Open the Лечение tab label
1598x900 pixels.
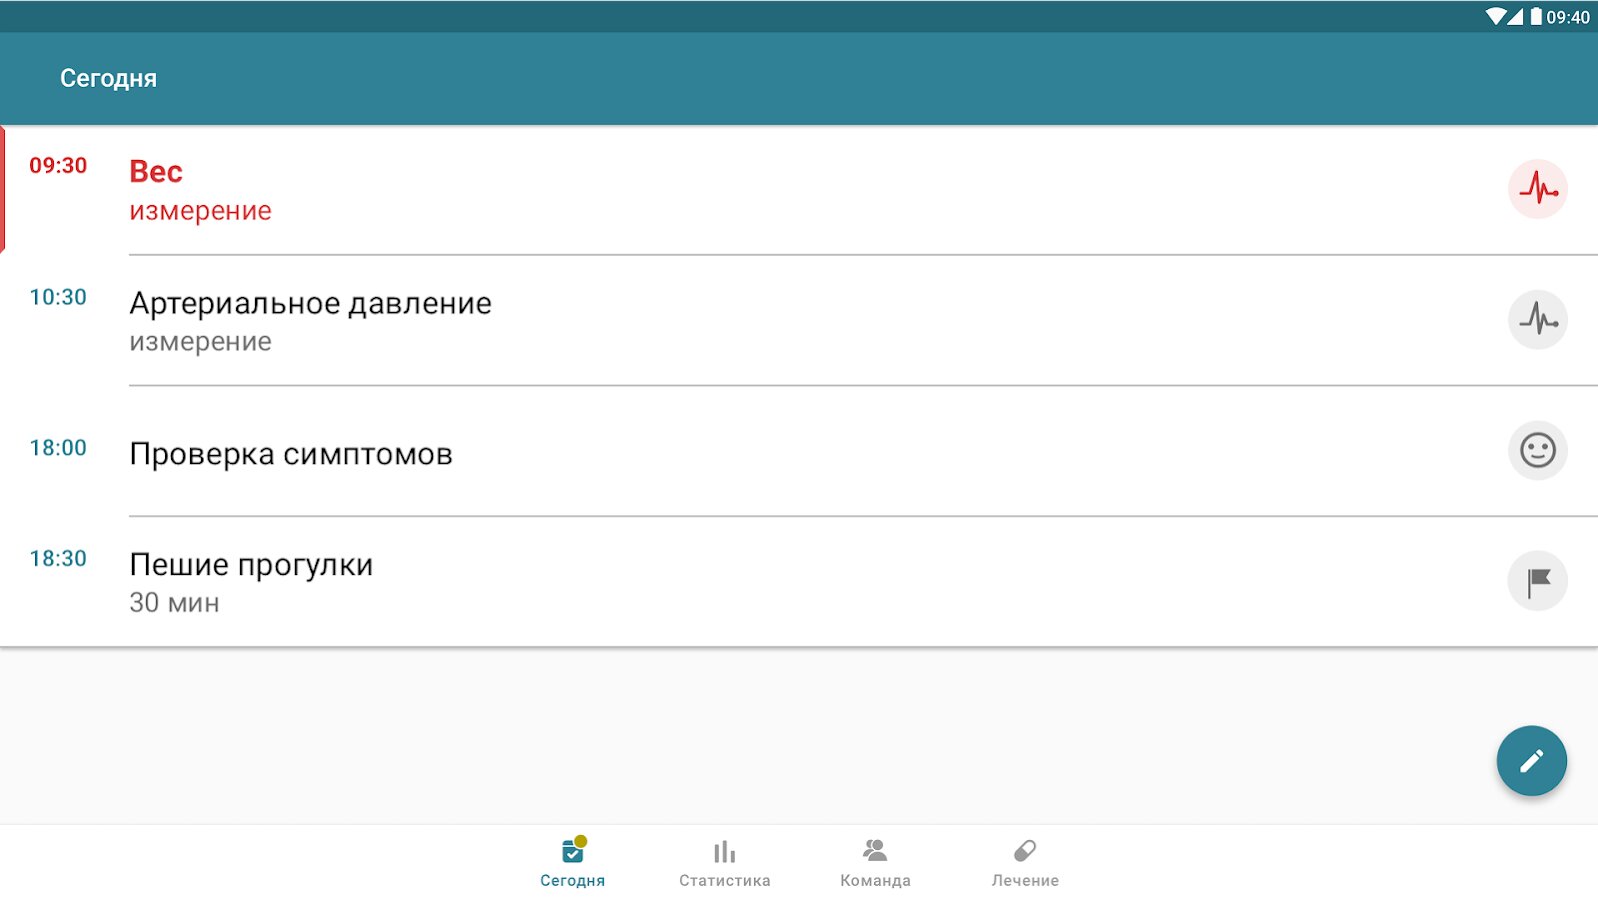pos(1025,881)
